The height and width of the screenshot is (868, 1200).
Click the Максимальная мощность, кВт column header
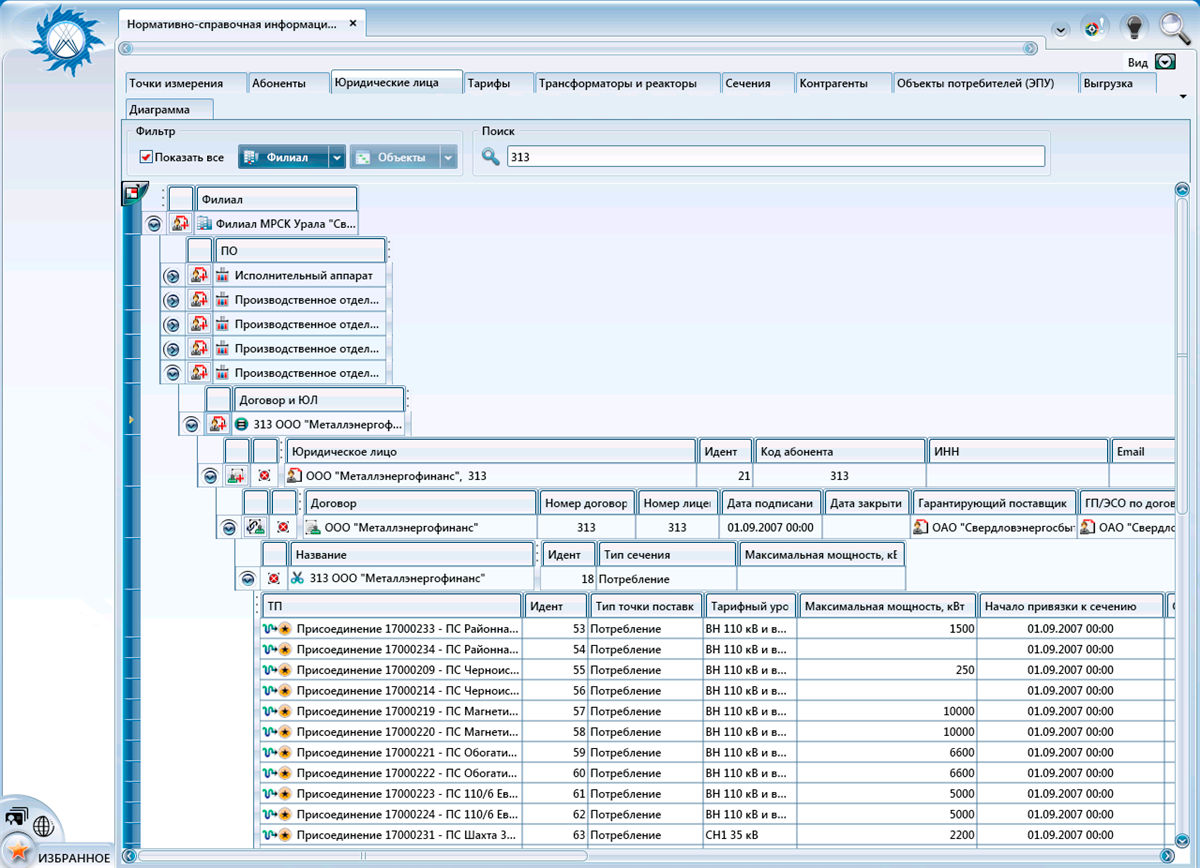pos(887,606)
